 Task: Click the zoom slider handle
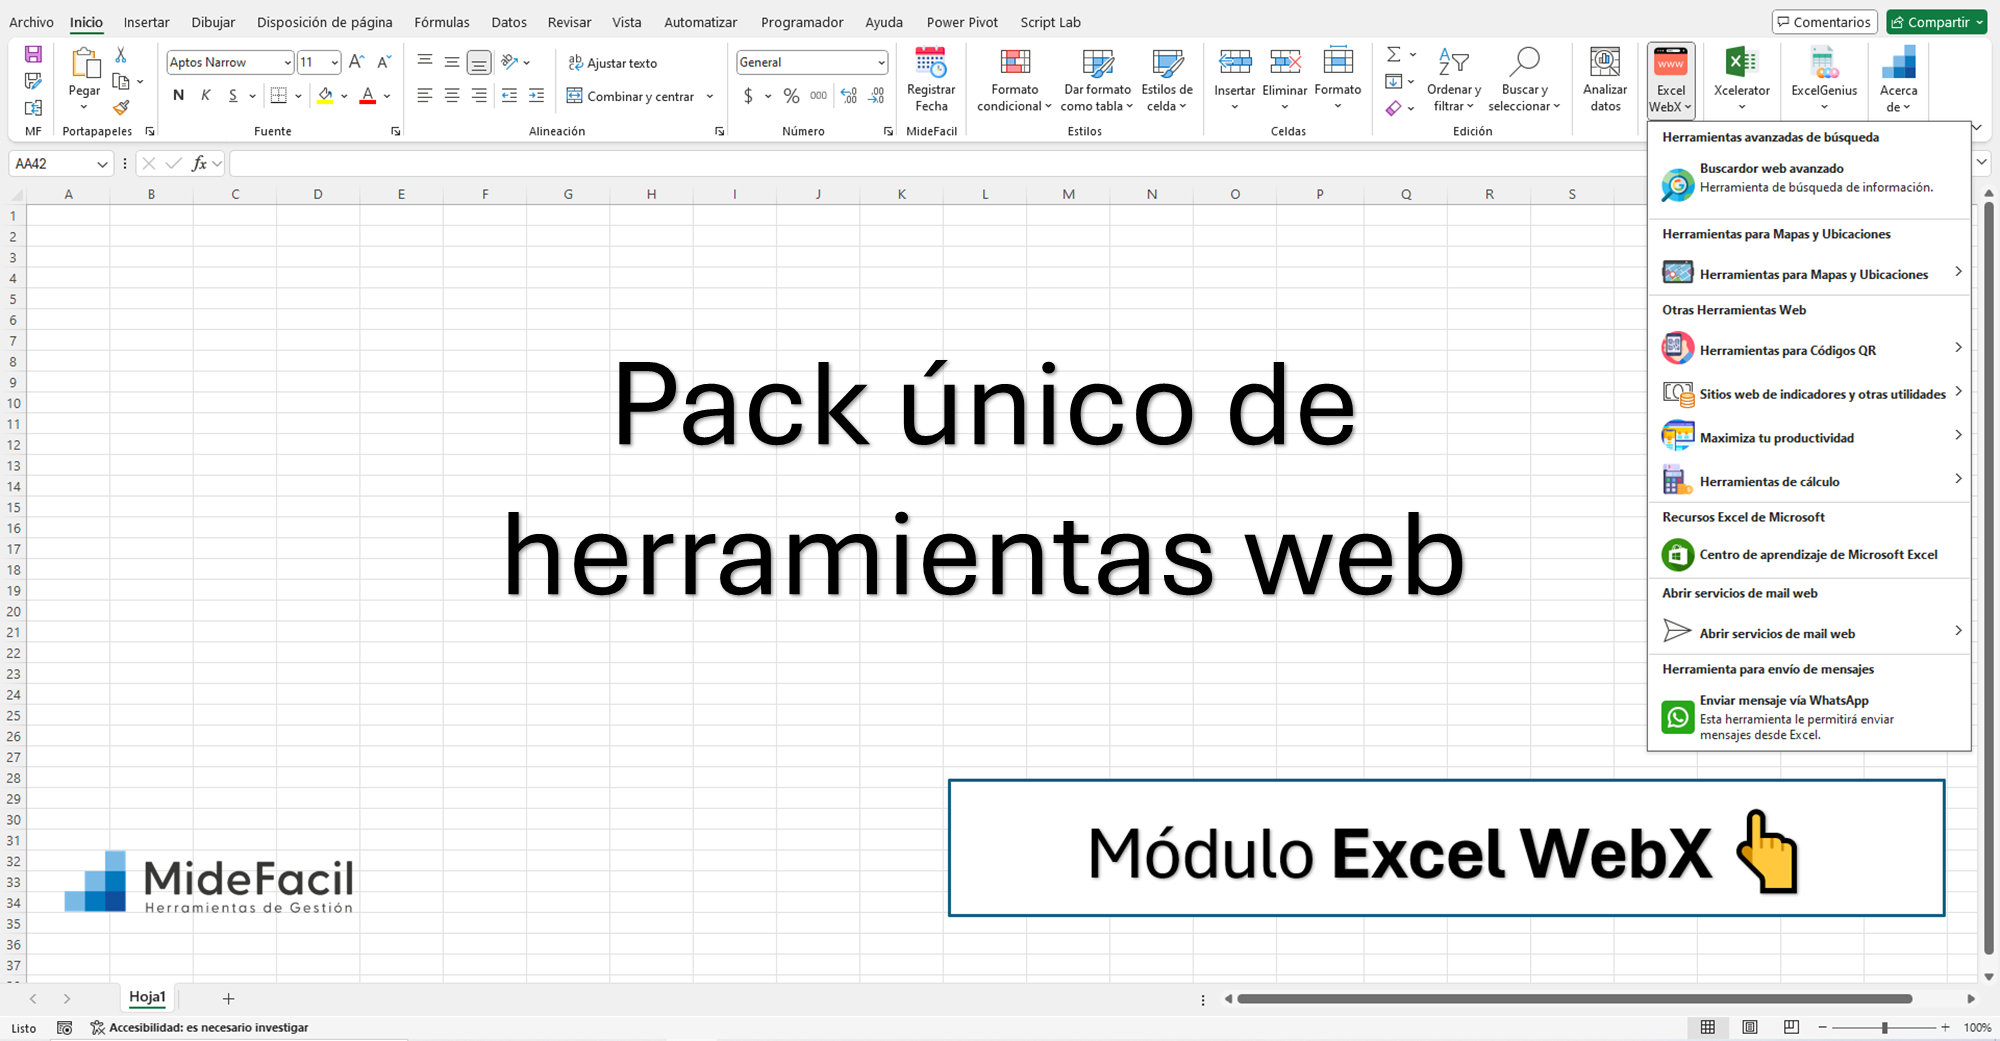pyautogui.click(x=1884, y=1027)
